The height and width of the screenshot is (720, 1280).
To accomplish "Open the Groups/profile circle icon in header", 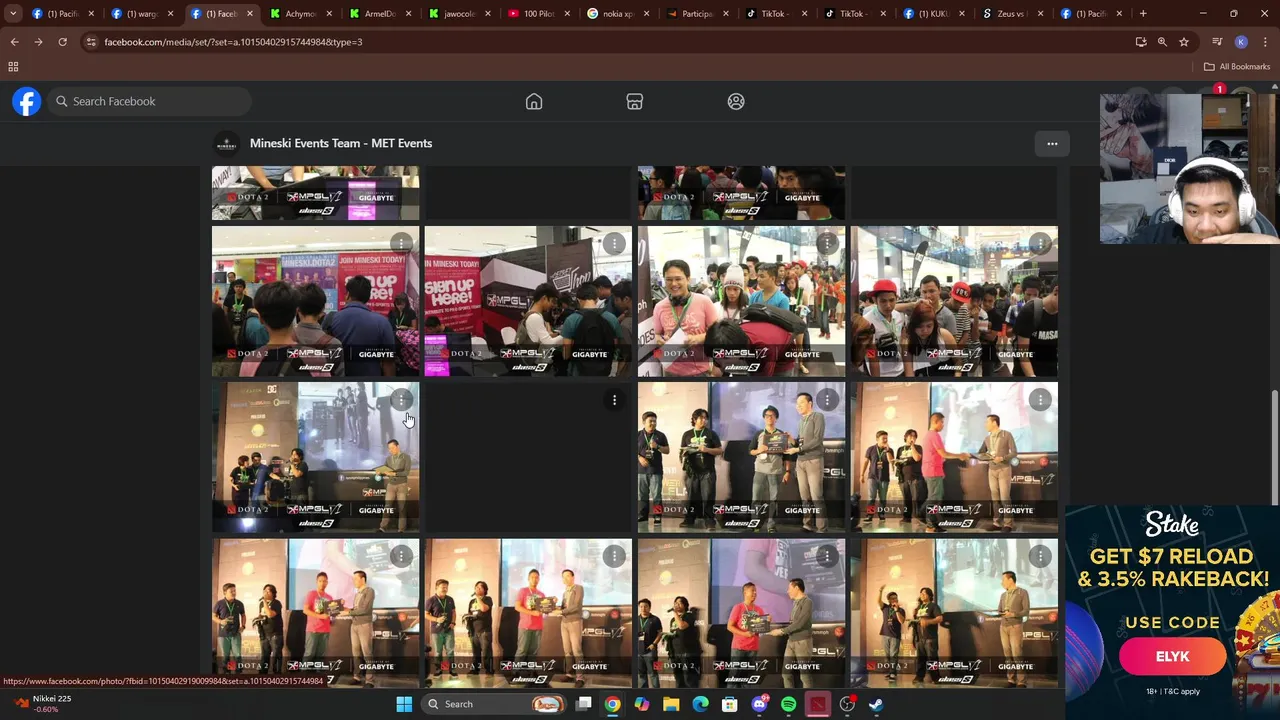I will coord(736,101).
